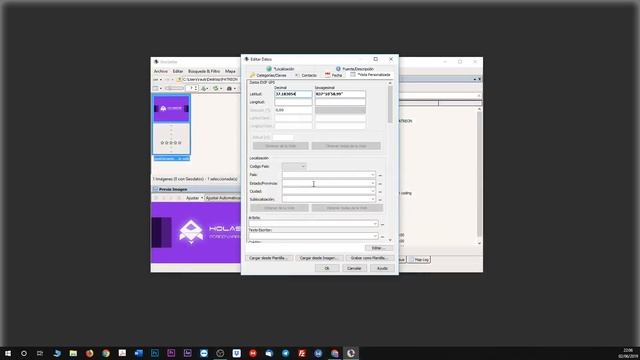
Task: Expand the Sublocalización dropdown
Action: point(372,199)
